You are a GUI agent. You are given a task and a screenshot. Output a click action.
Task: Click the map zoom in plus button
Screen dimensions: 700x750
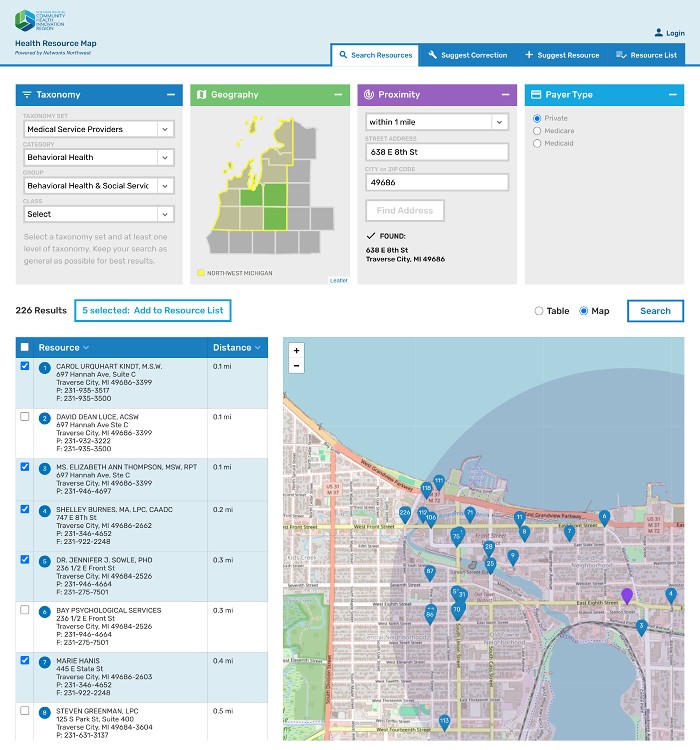(x=296, y=352)
